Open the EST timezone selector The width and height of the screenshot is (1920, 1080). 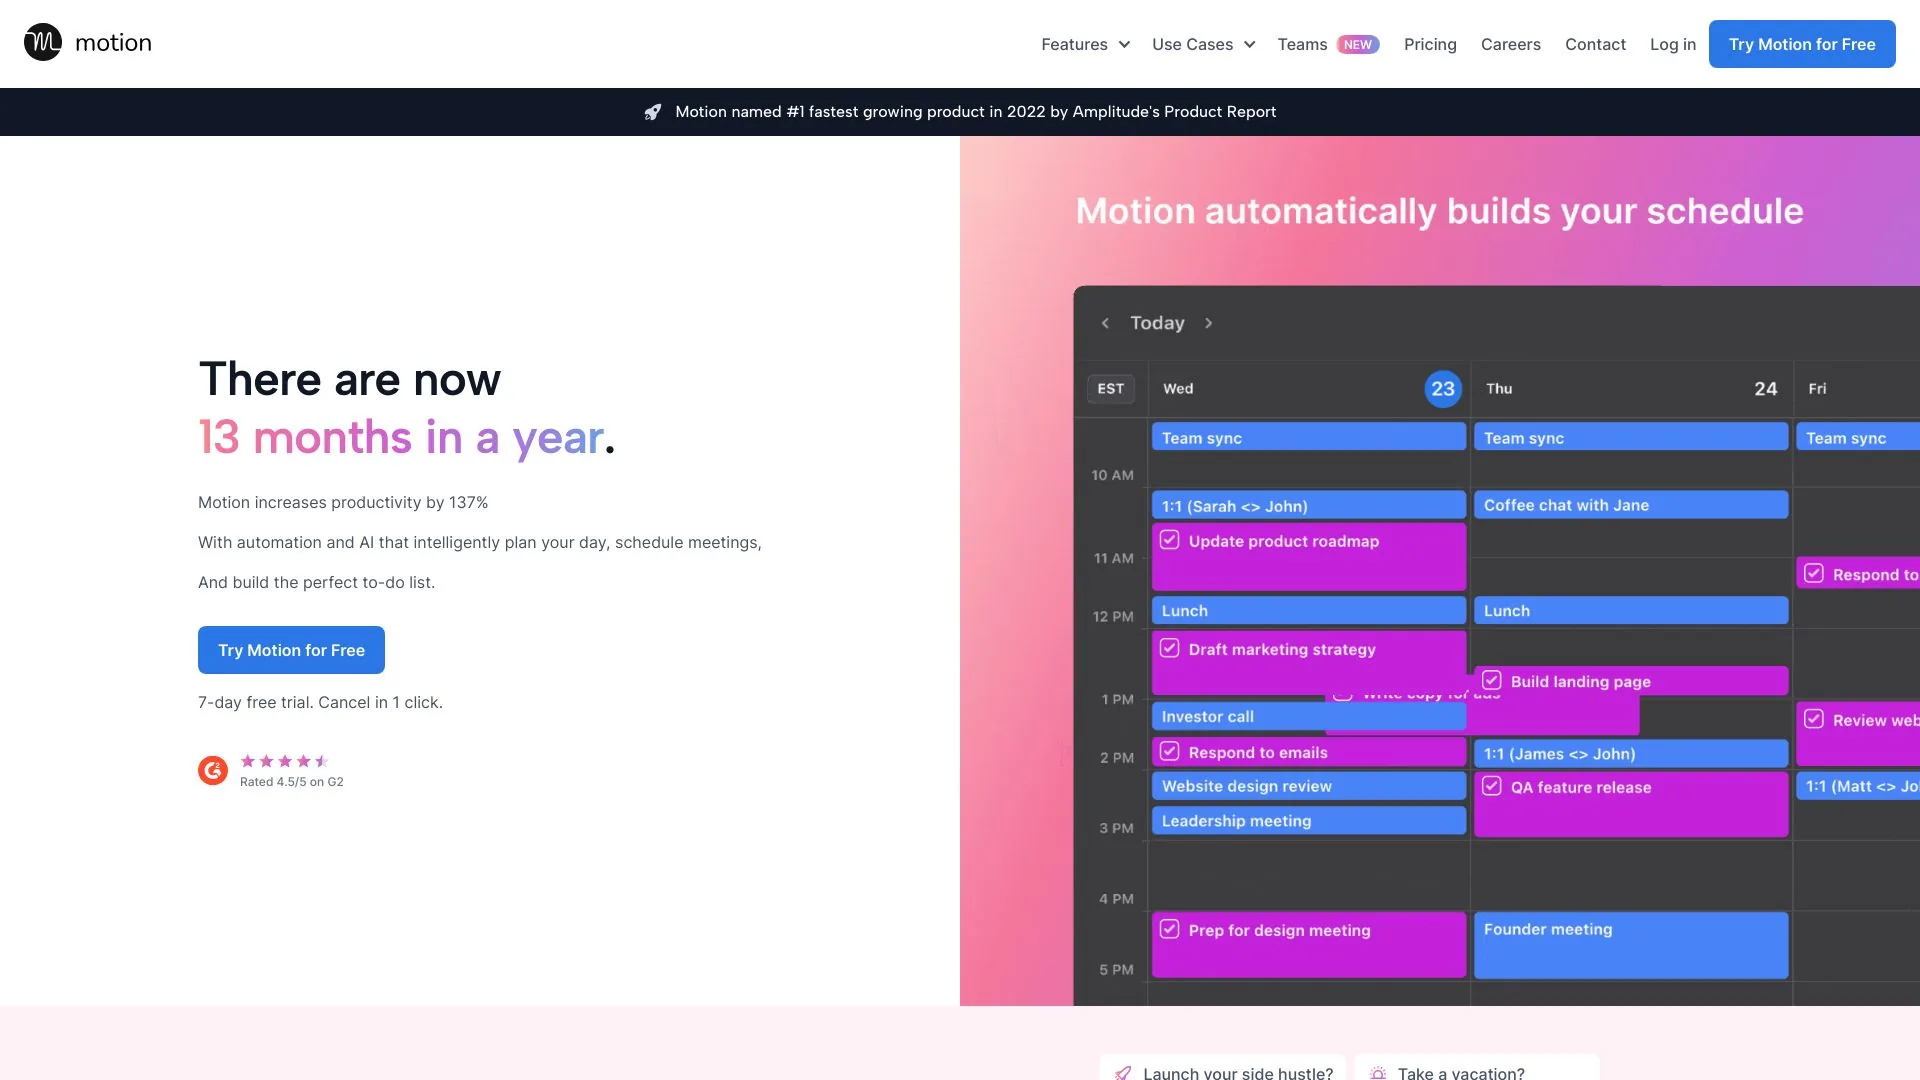pyautogui.click(x=1110, y=389)
